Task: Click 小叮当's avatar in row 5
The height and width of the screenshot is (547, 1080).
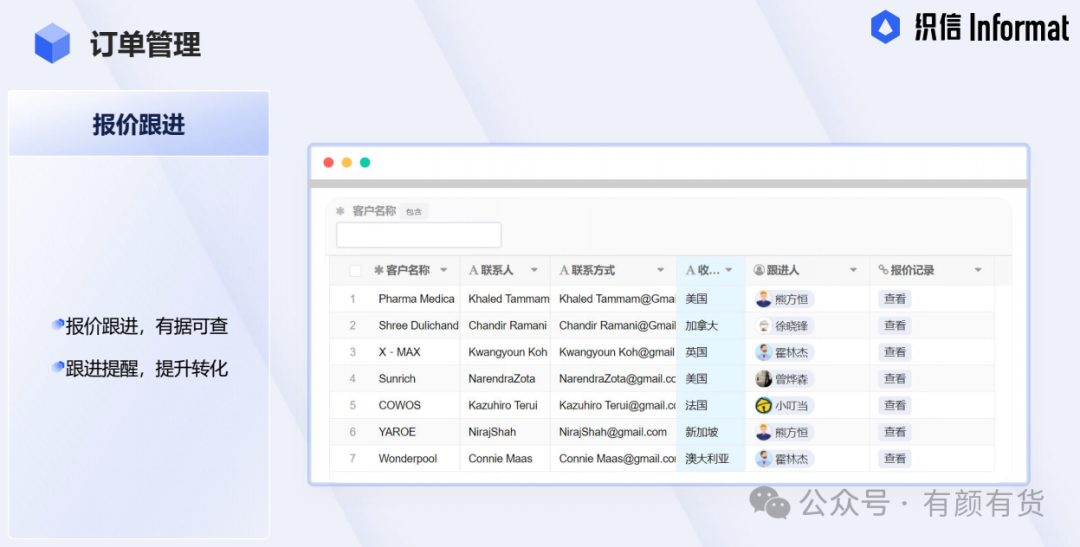Action: (x=763, y=406)
